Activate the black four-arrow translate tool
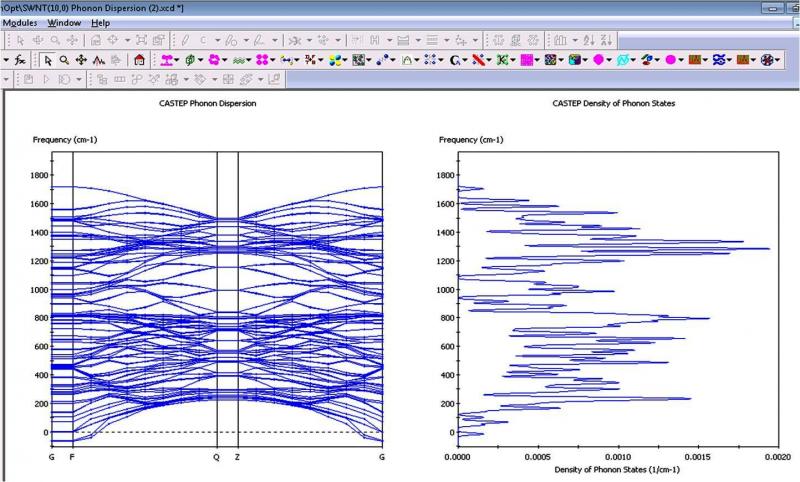This screenshot has width=800, height=482. pyautogui.click(x=81, y=60)
